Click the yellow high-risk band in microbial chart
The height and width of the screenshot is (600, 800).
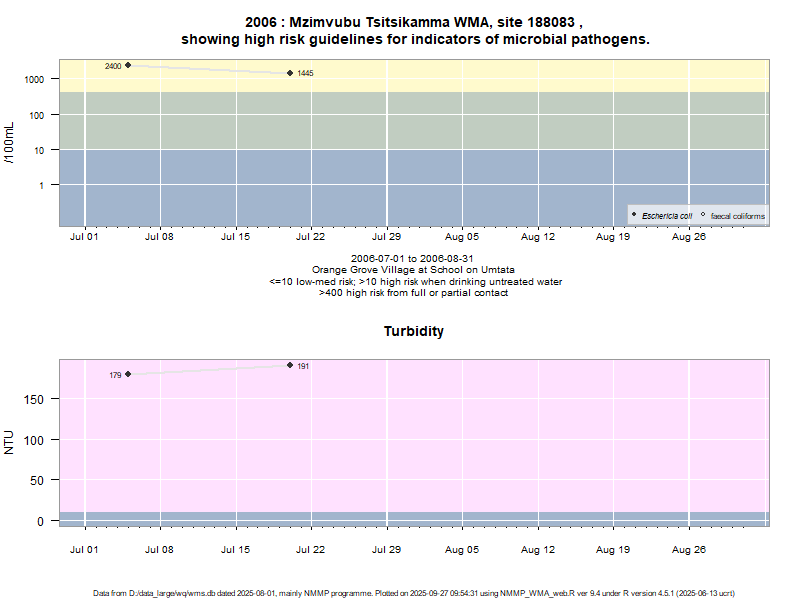[500, 75]
